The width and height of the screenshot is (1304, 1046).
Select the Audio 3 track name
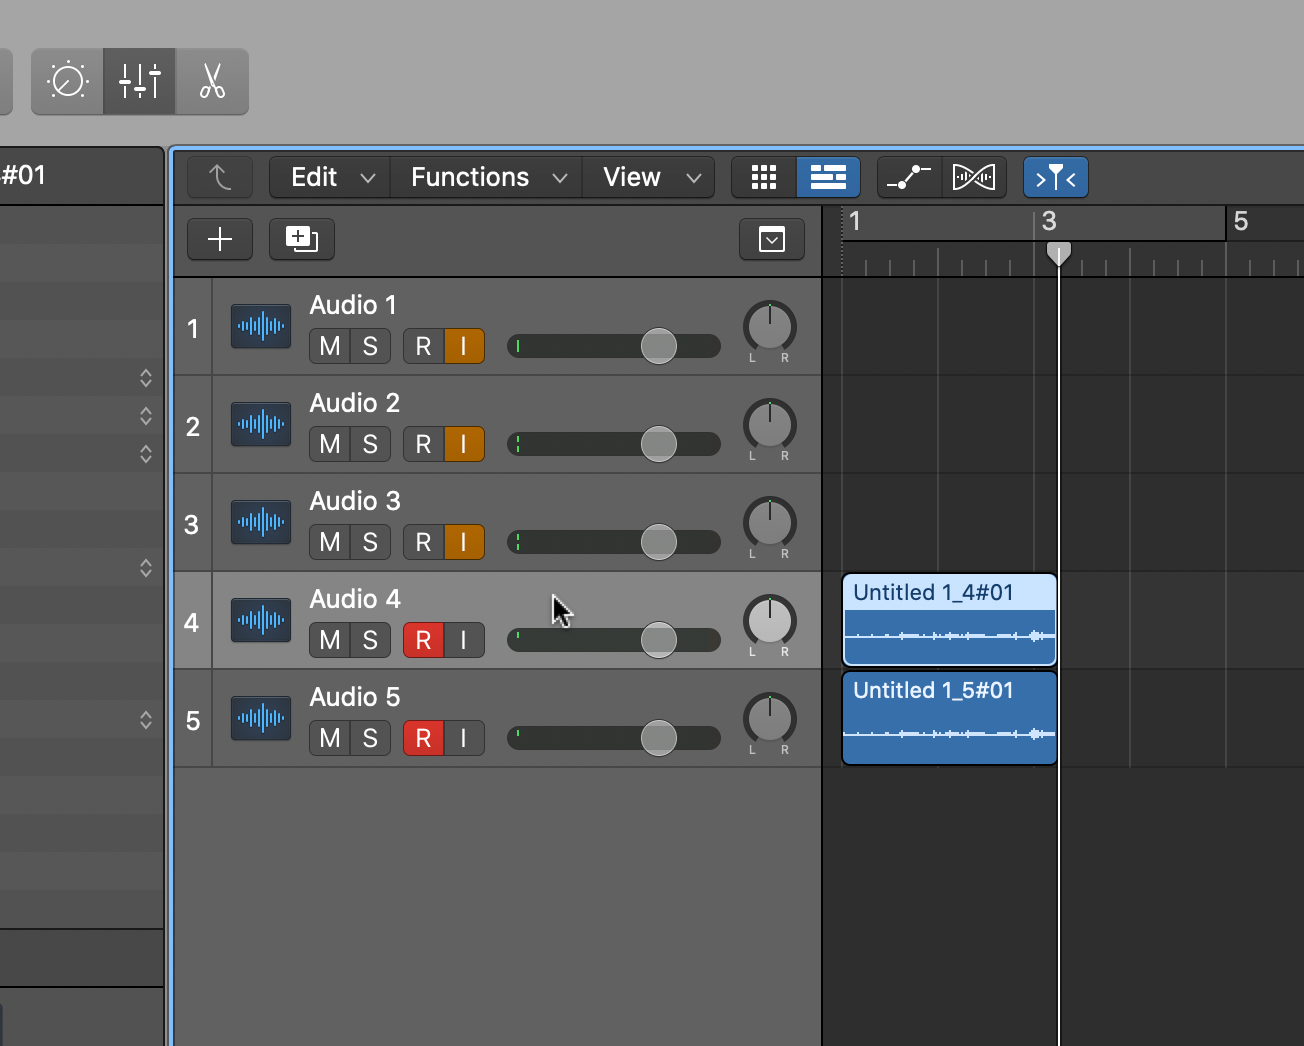(x=355, y=501)
